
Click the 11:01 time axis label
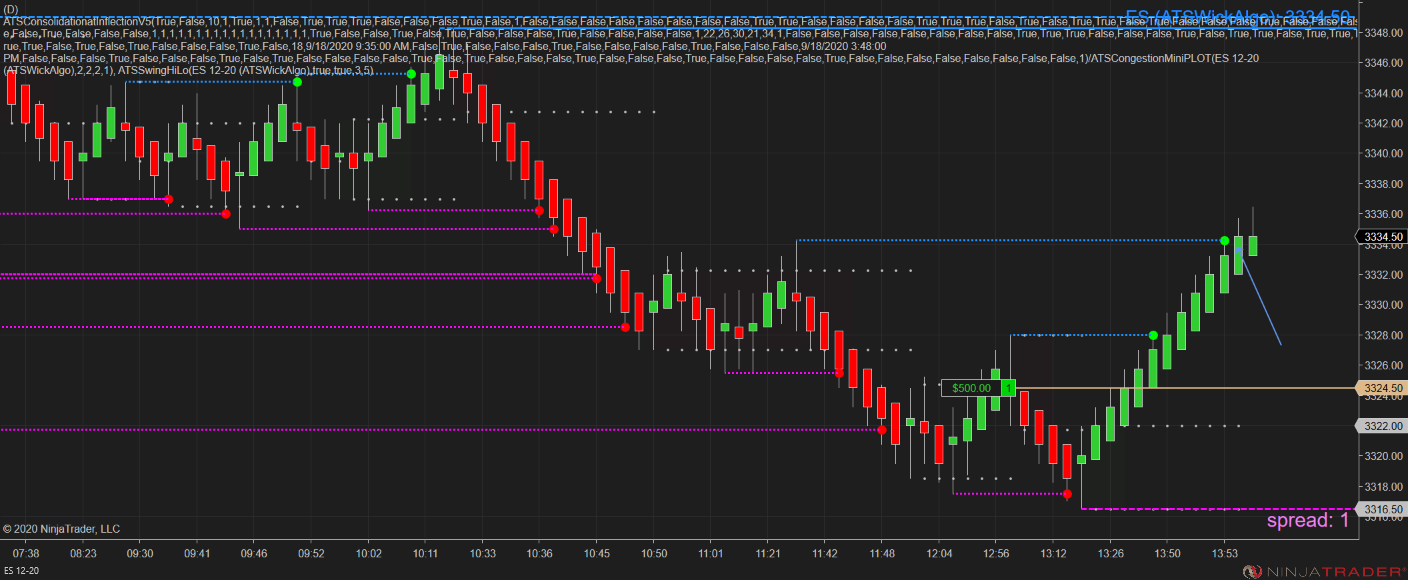(711, 552)
